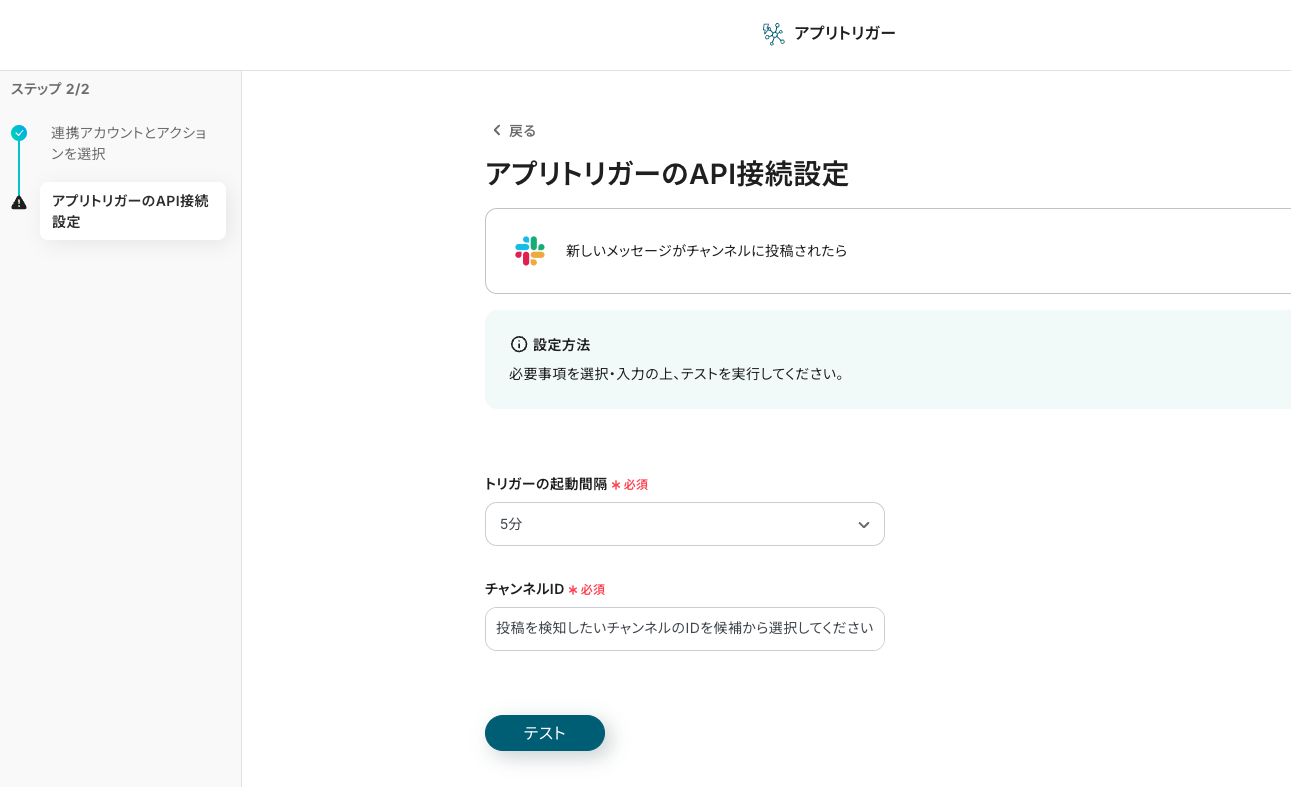Go back using the 戻る link
The image size is (1291, 787).
coord(522,131)
